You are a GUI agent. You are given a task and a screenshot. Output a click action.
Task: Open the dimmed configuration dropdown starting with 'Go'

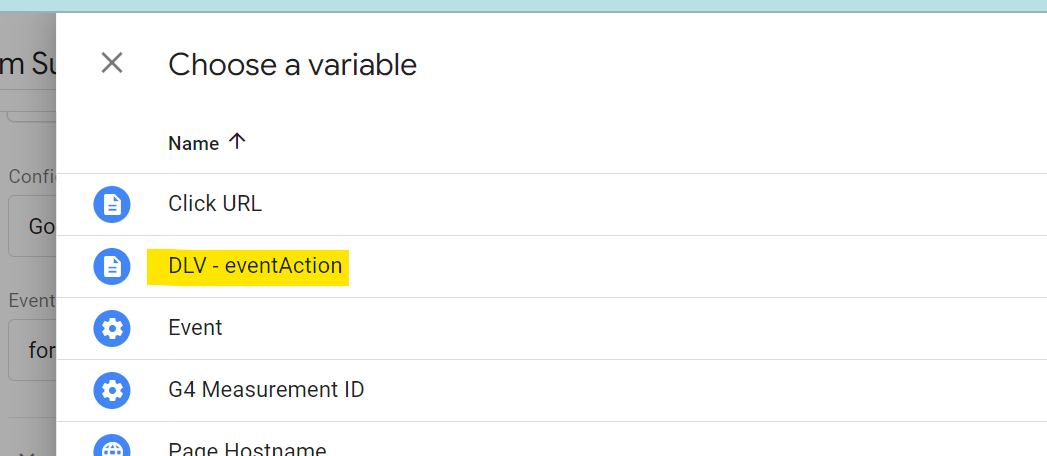coord(31,226)
